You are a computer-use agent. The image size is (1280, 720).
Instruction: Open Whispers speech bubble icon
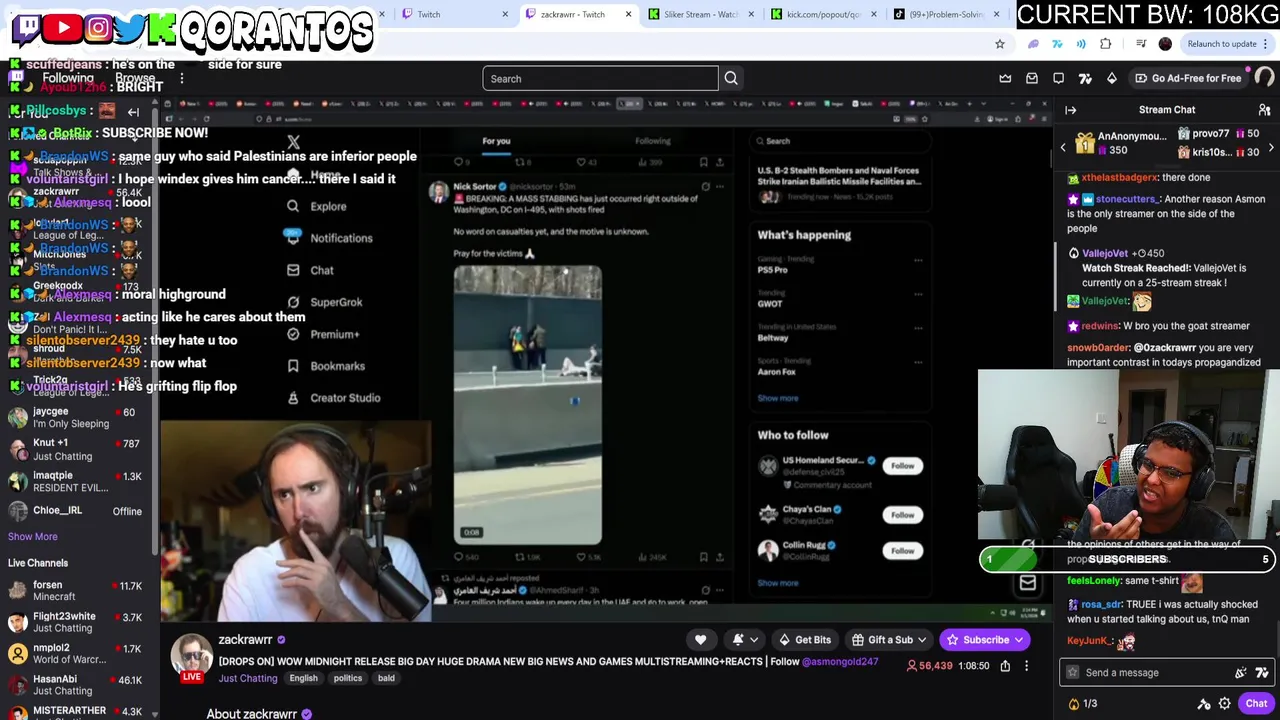[1059, 78]
